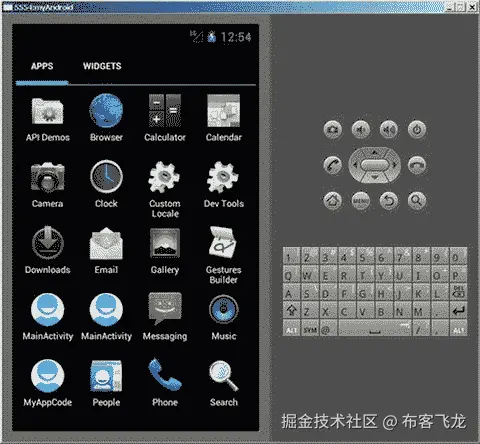Image resolution: width=480 pixels, height=444 pixels.
Task: Click the red end call button
Action: (417, 165)
